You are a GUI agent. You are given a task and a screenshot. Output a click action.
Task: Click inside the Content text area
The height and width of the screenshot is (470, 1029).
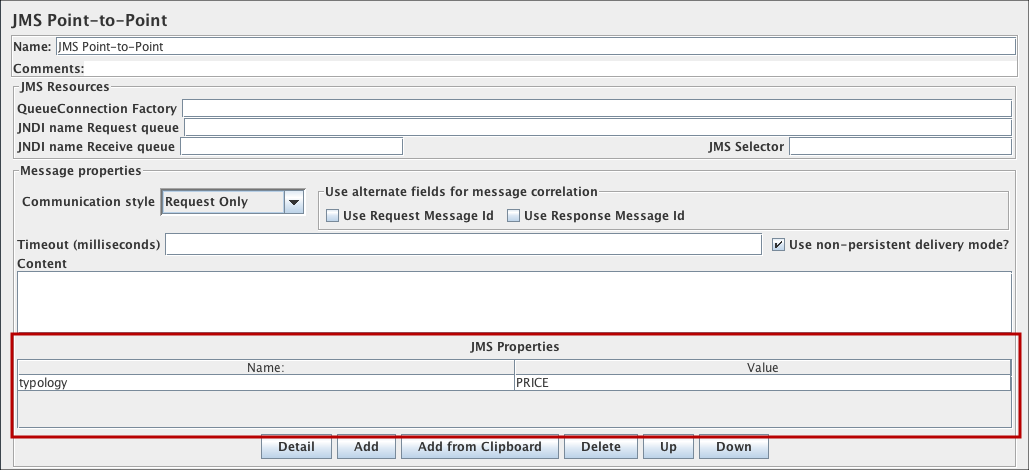(514, 299)
